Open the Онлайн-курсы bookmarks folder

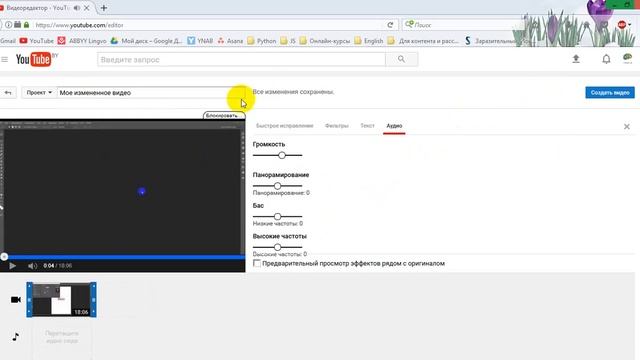point(325,41)
